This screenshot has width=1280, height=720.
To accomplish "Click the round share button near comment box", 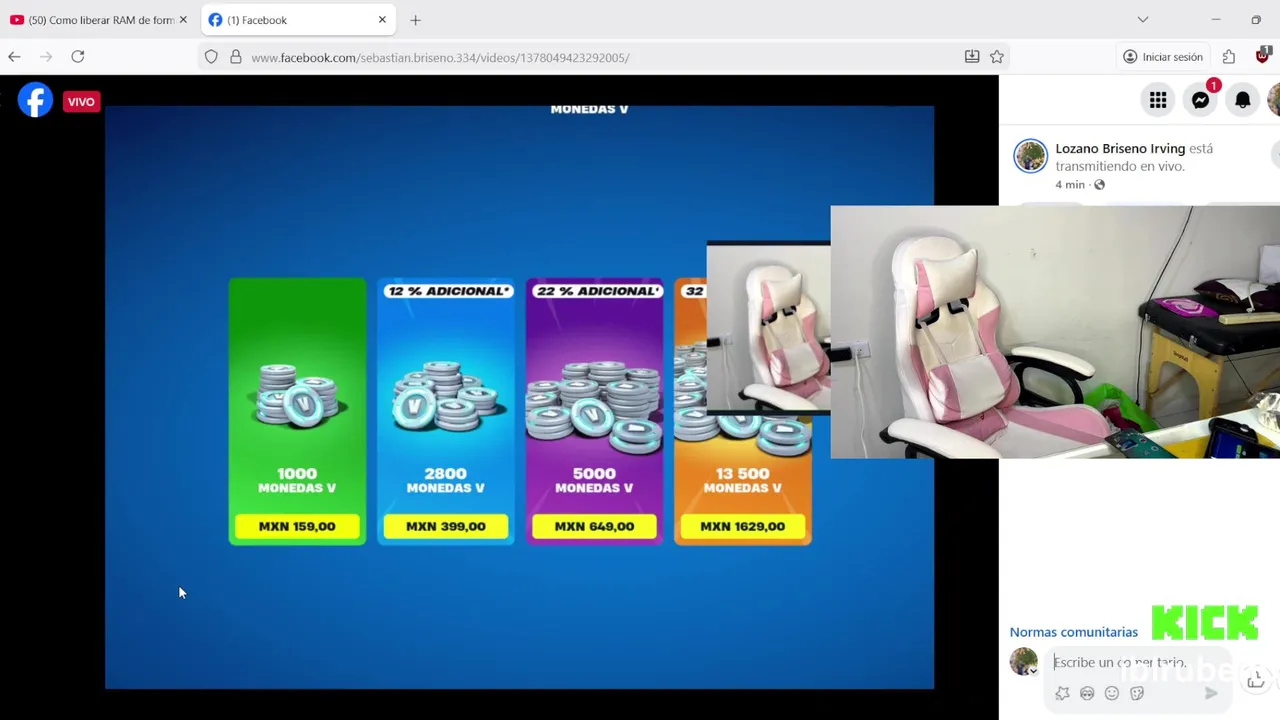I will click(1256, 680).
